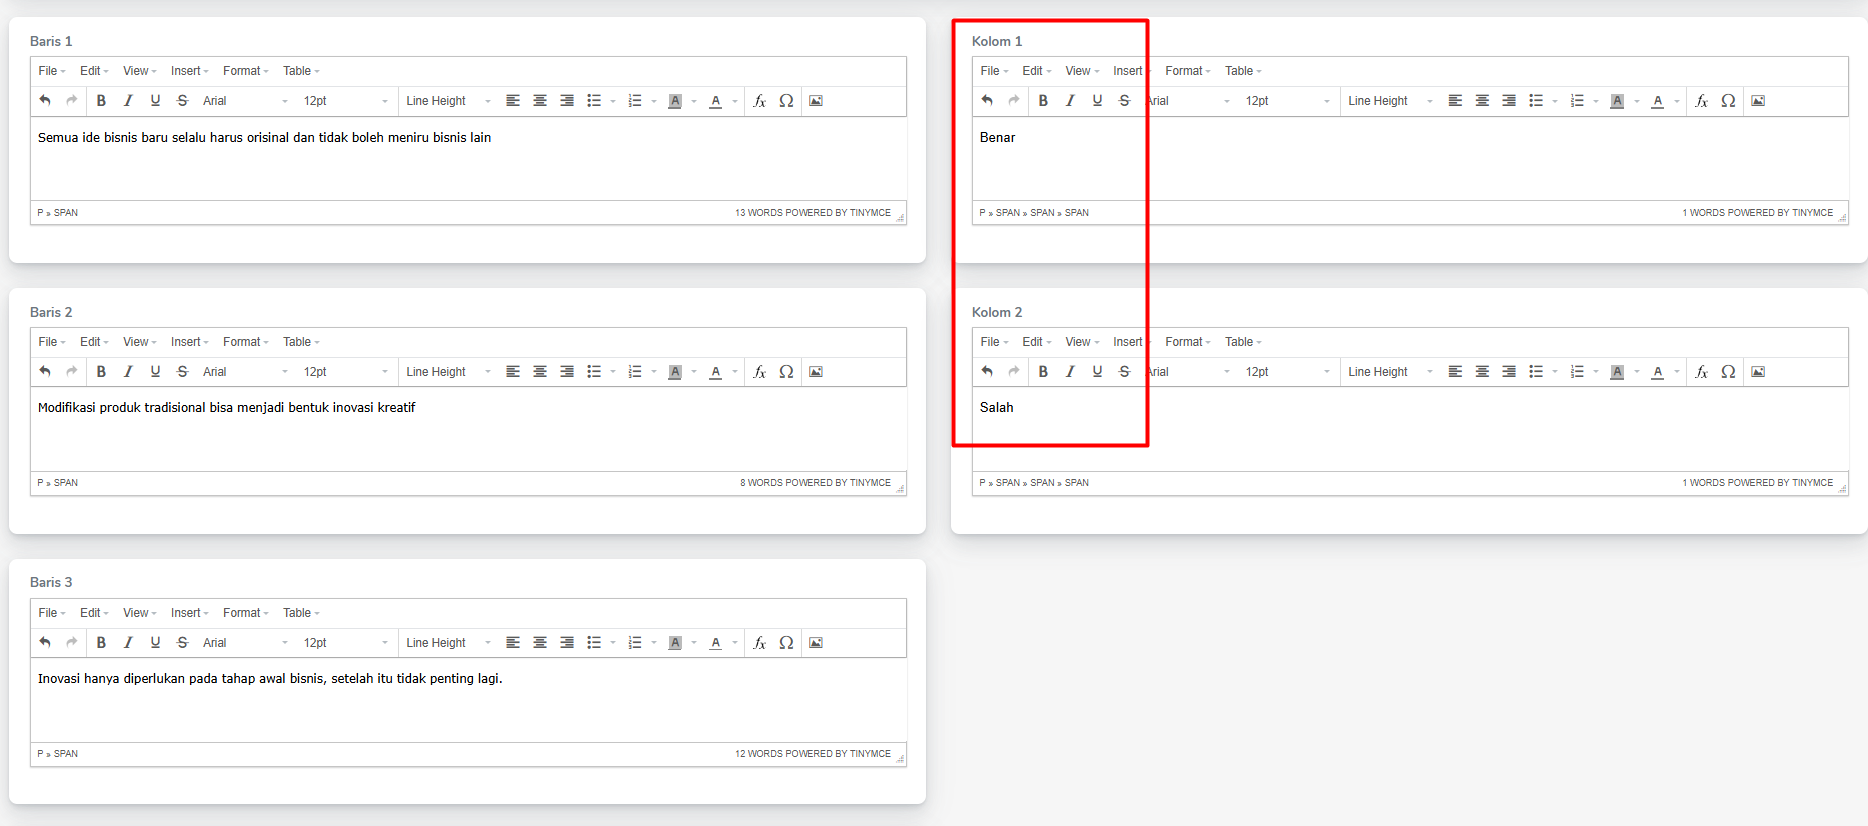Click numbered list icon in Kolom 1 editor
The image size is (1868, 826).
(1577, 101)
